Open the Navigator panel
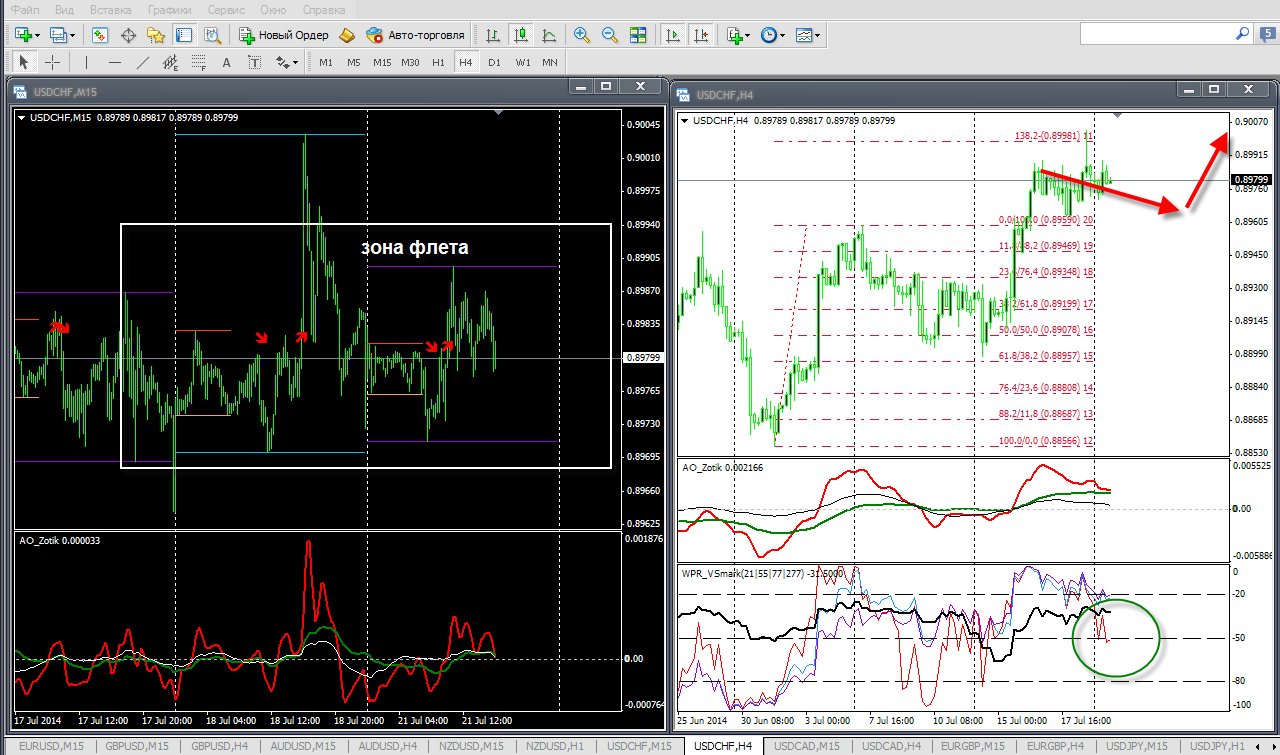Image resolution: width=1280 pixels, height=755 pixels. coord(156,35)
